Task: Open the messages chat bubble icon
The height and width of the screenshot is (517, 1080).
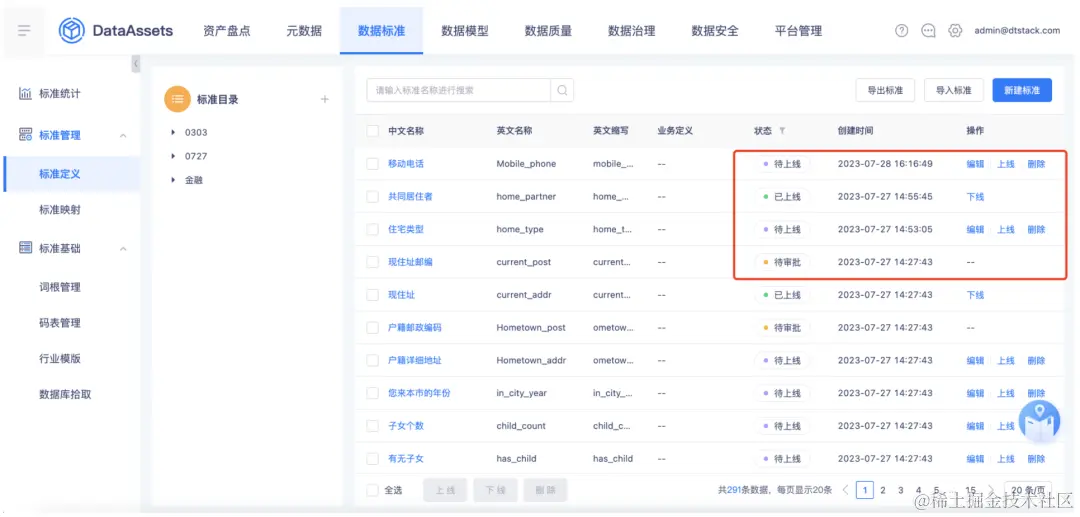Action: tap(928, 31)
